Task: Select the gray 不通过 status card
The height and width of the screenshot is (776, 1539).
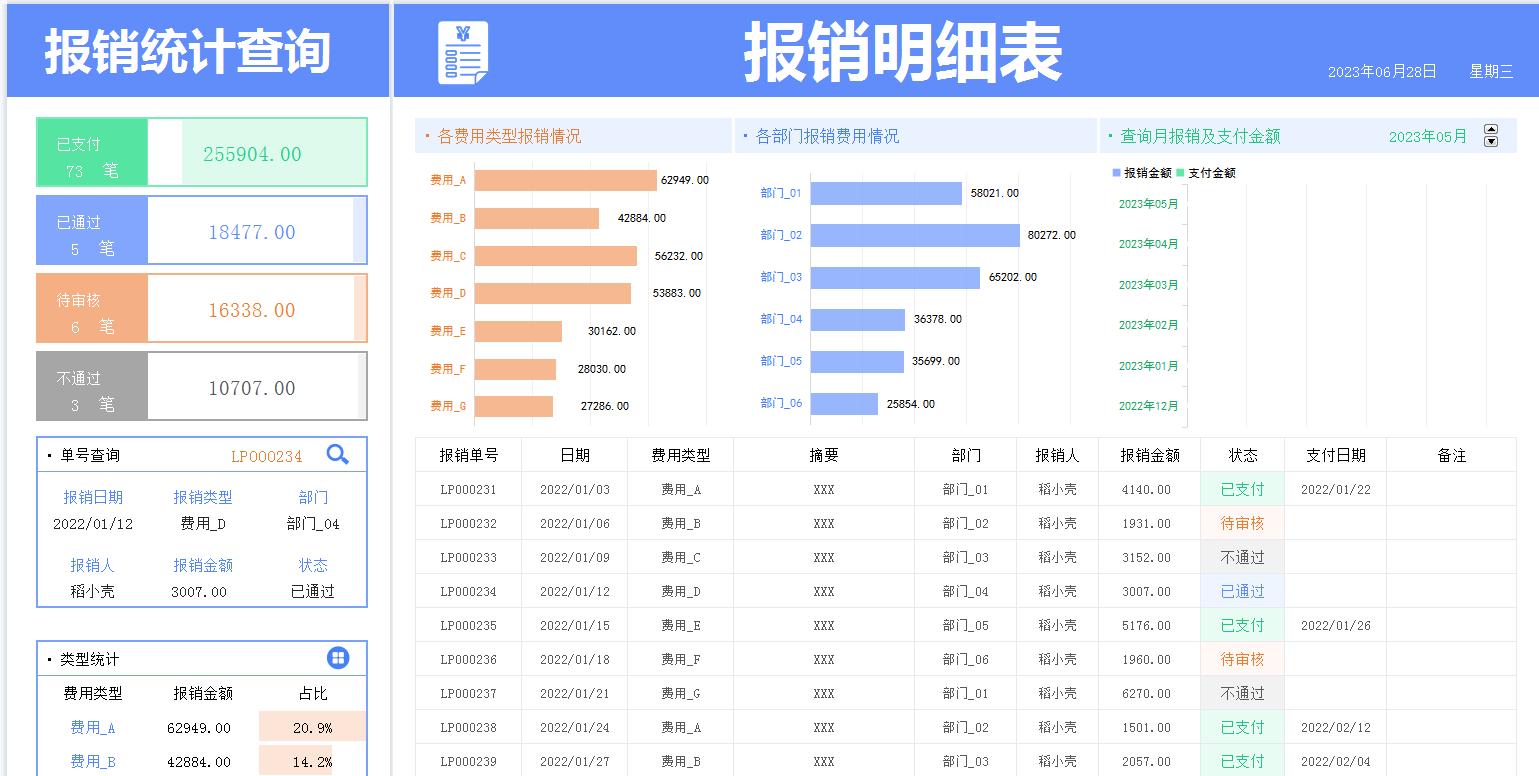Action: tap(200, 386)
